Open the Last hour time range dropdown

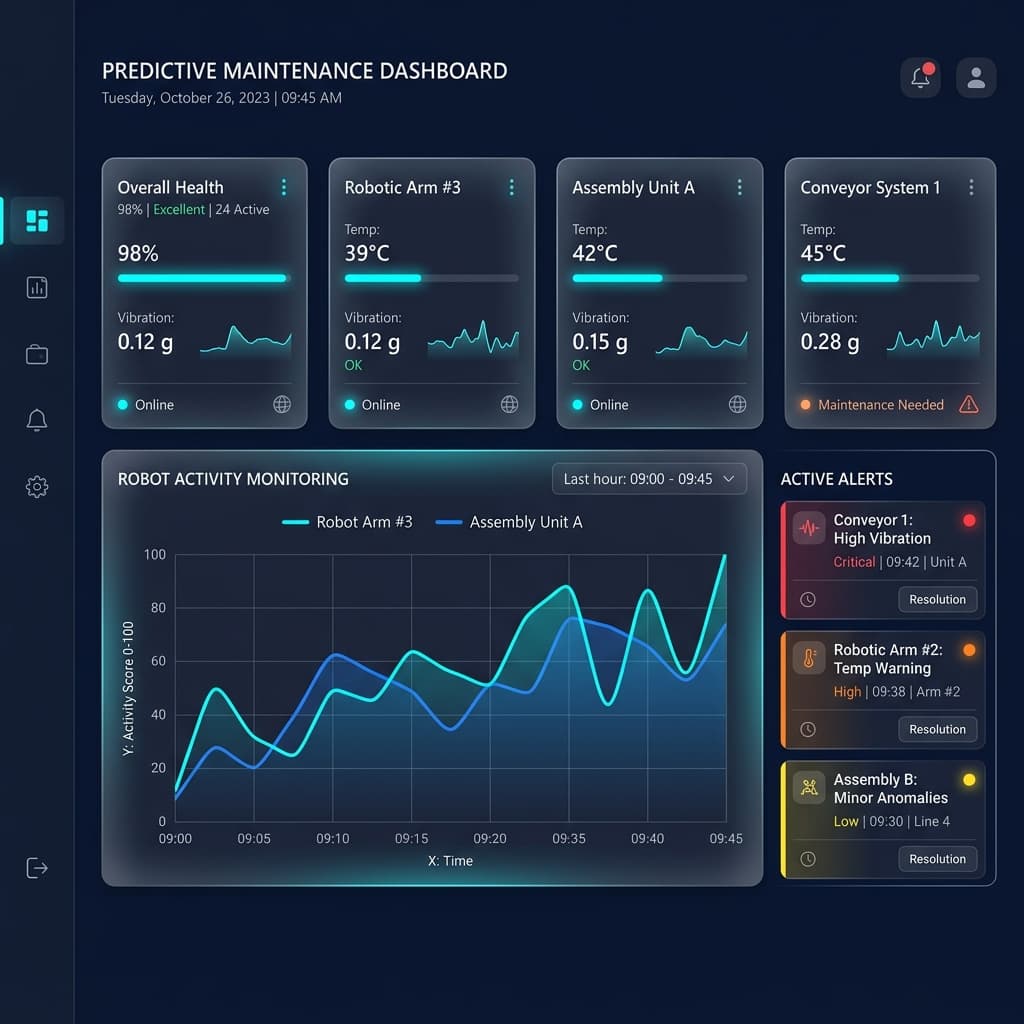[649, 479]
